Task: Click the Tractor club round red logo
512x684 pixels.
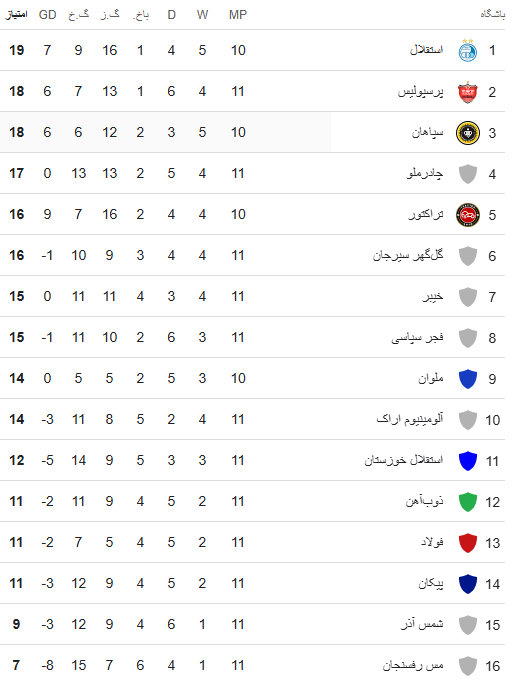Action: click(x=468, y=215)
